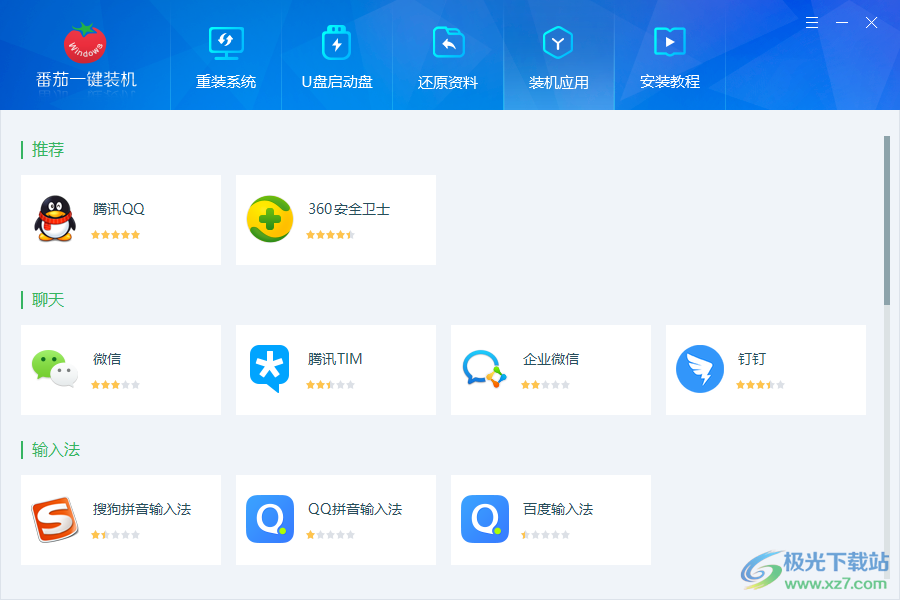Click the 腾讯QQ app name link

coord(119,209)
